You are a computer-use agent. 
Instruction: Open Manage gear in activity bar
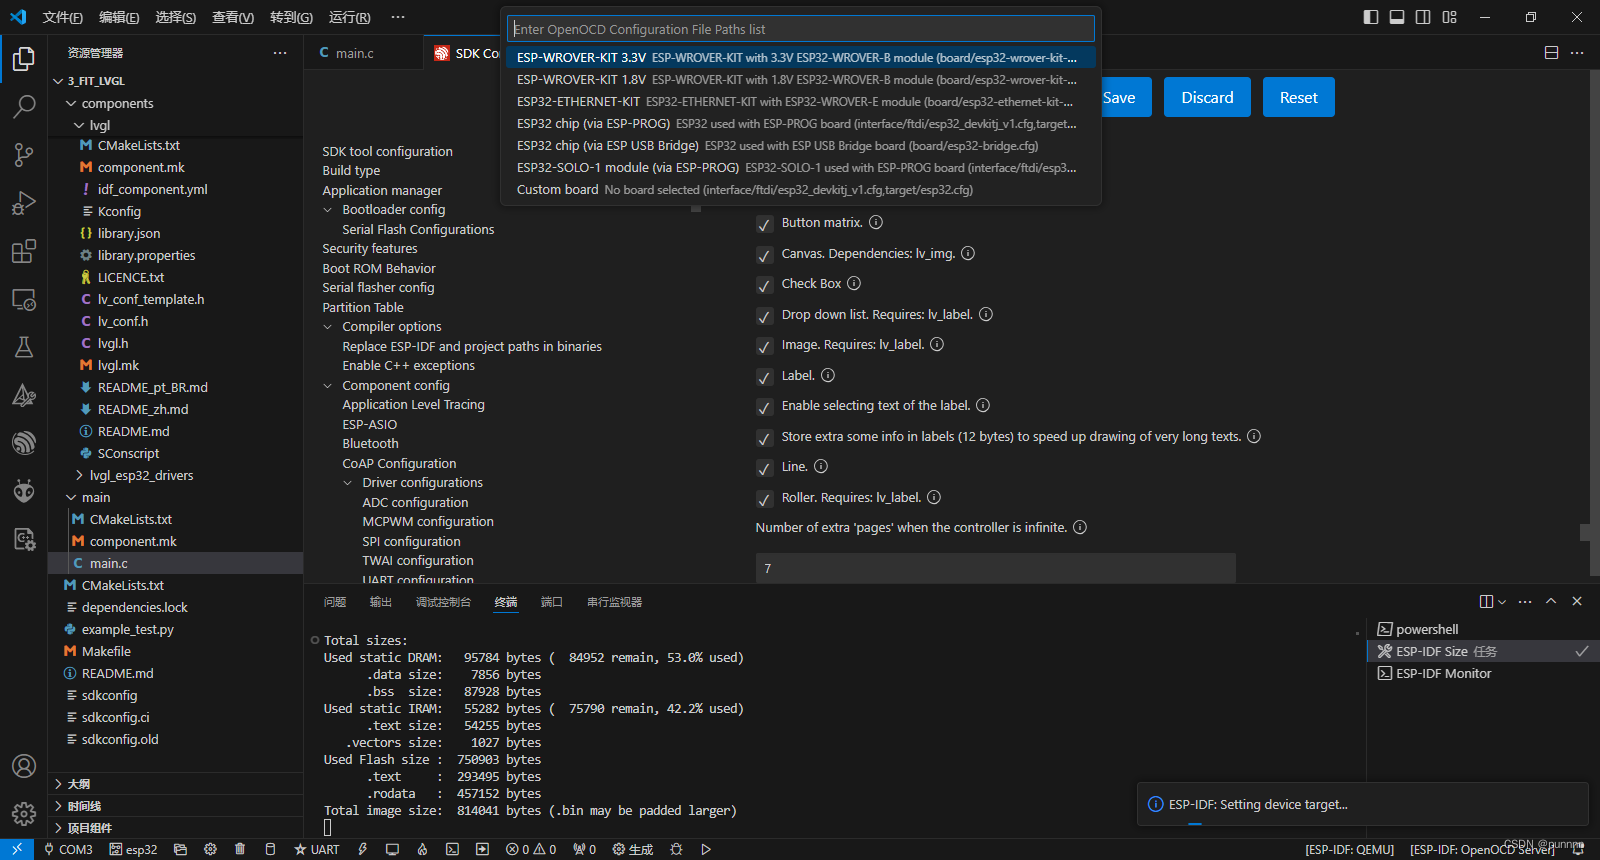click(x=24, y=813)
